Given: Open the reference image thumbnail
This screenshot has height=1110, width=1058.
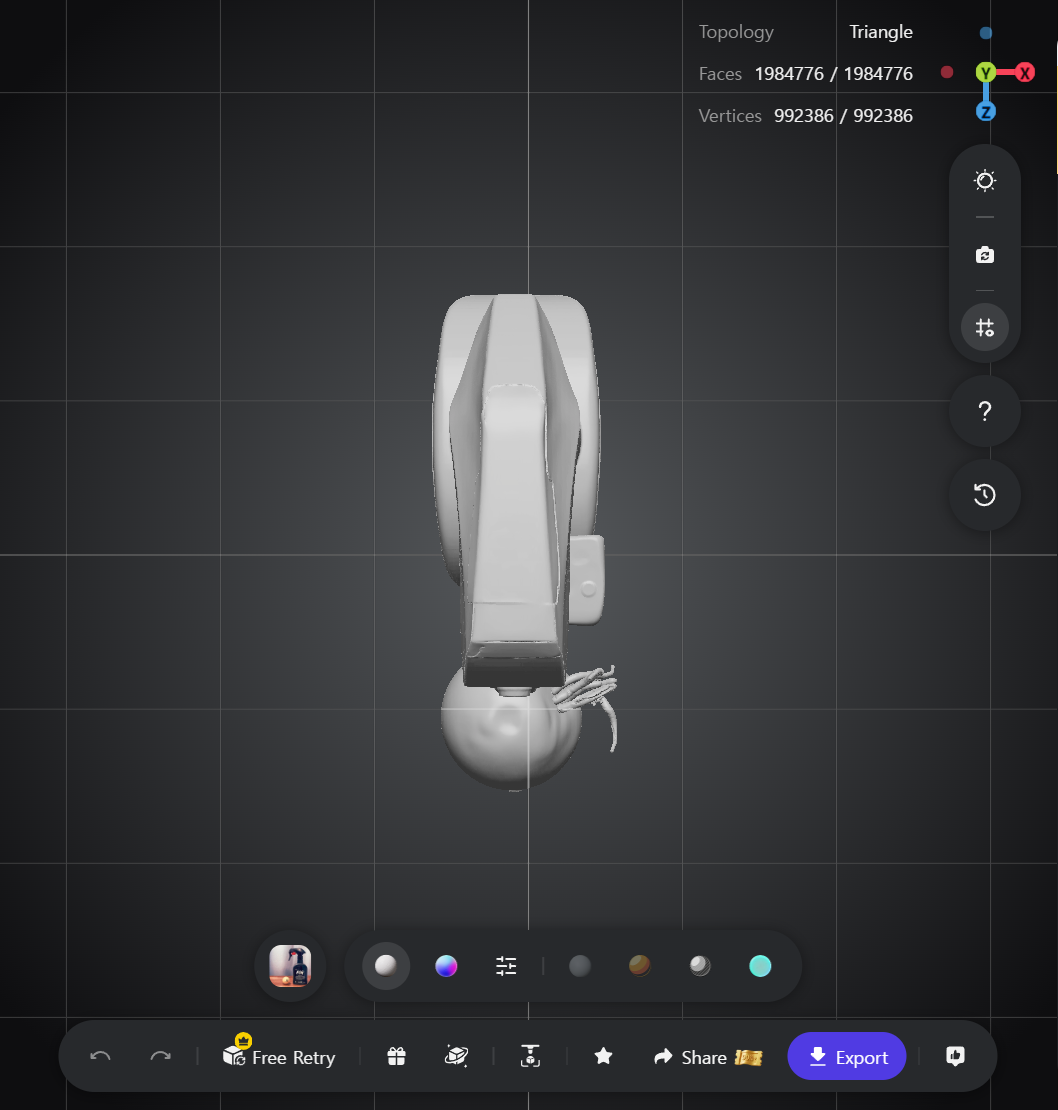Looking at the screenshot, I should 290,966.
